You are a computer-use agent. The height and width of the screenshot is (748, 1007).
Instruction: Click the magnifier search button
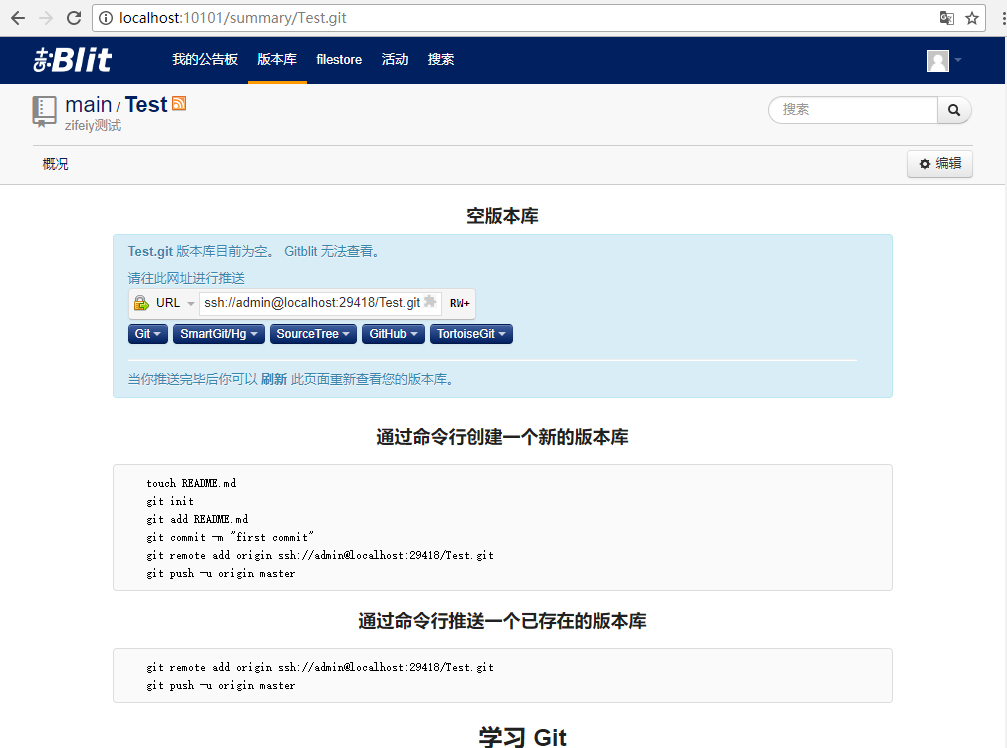pyautogui.click(x=954, y=110)
